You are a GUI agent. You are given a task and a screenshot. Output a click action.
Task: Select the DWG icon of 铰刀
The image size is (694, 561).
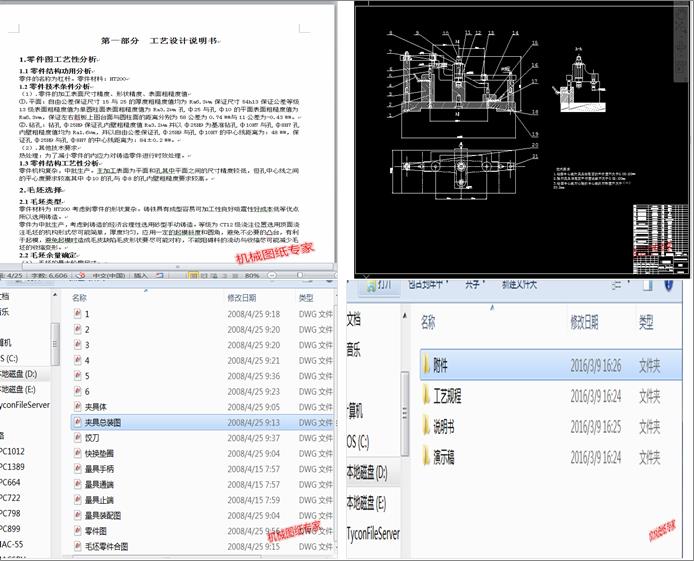(77, 438)
